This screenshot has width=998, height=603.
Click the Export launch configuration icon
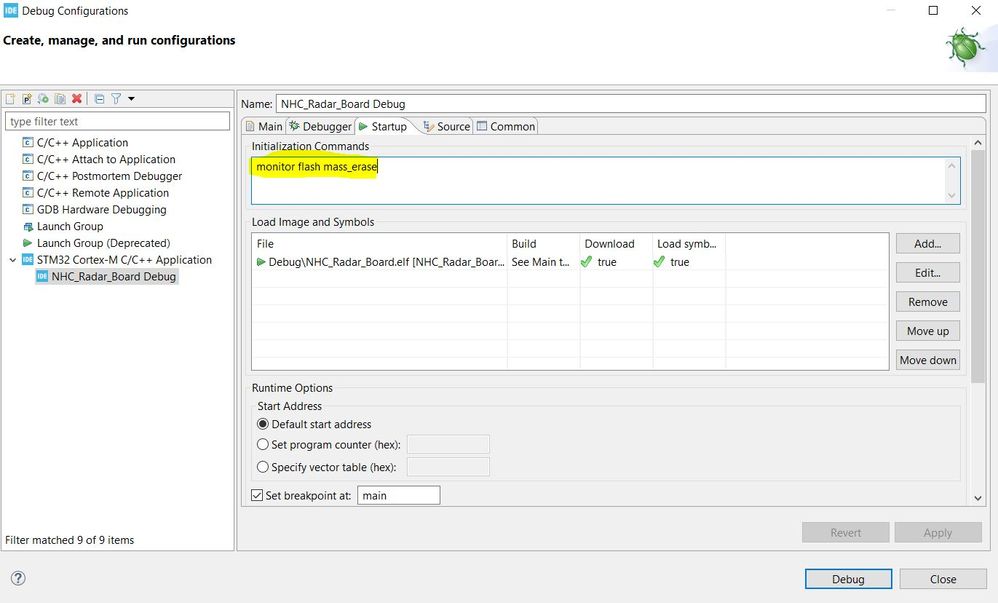click(x=43, y=99)
